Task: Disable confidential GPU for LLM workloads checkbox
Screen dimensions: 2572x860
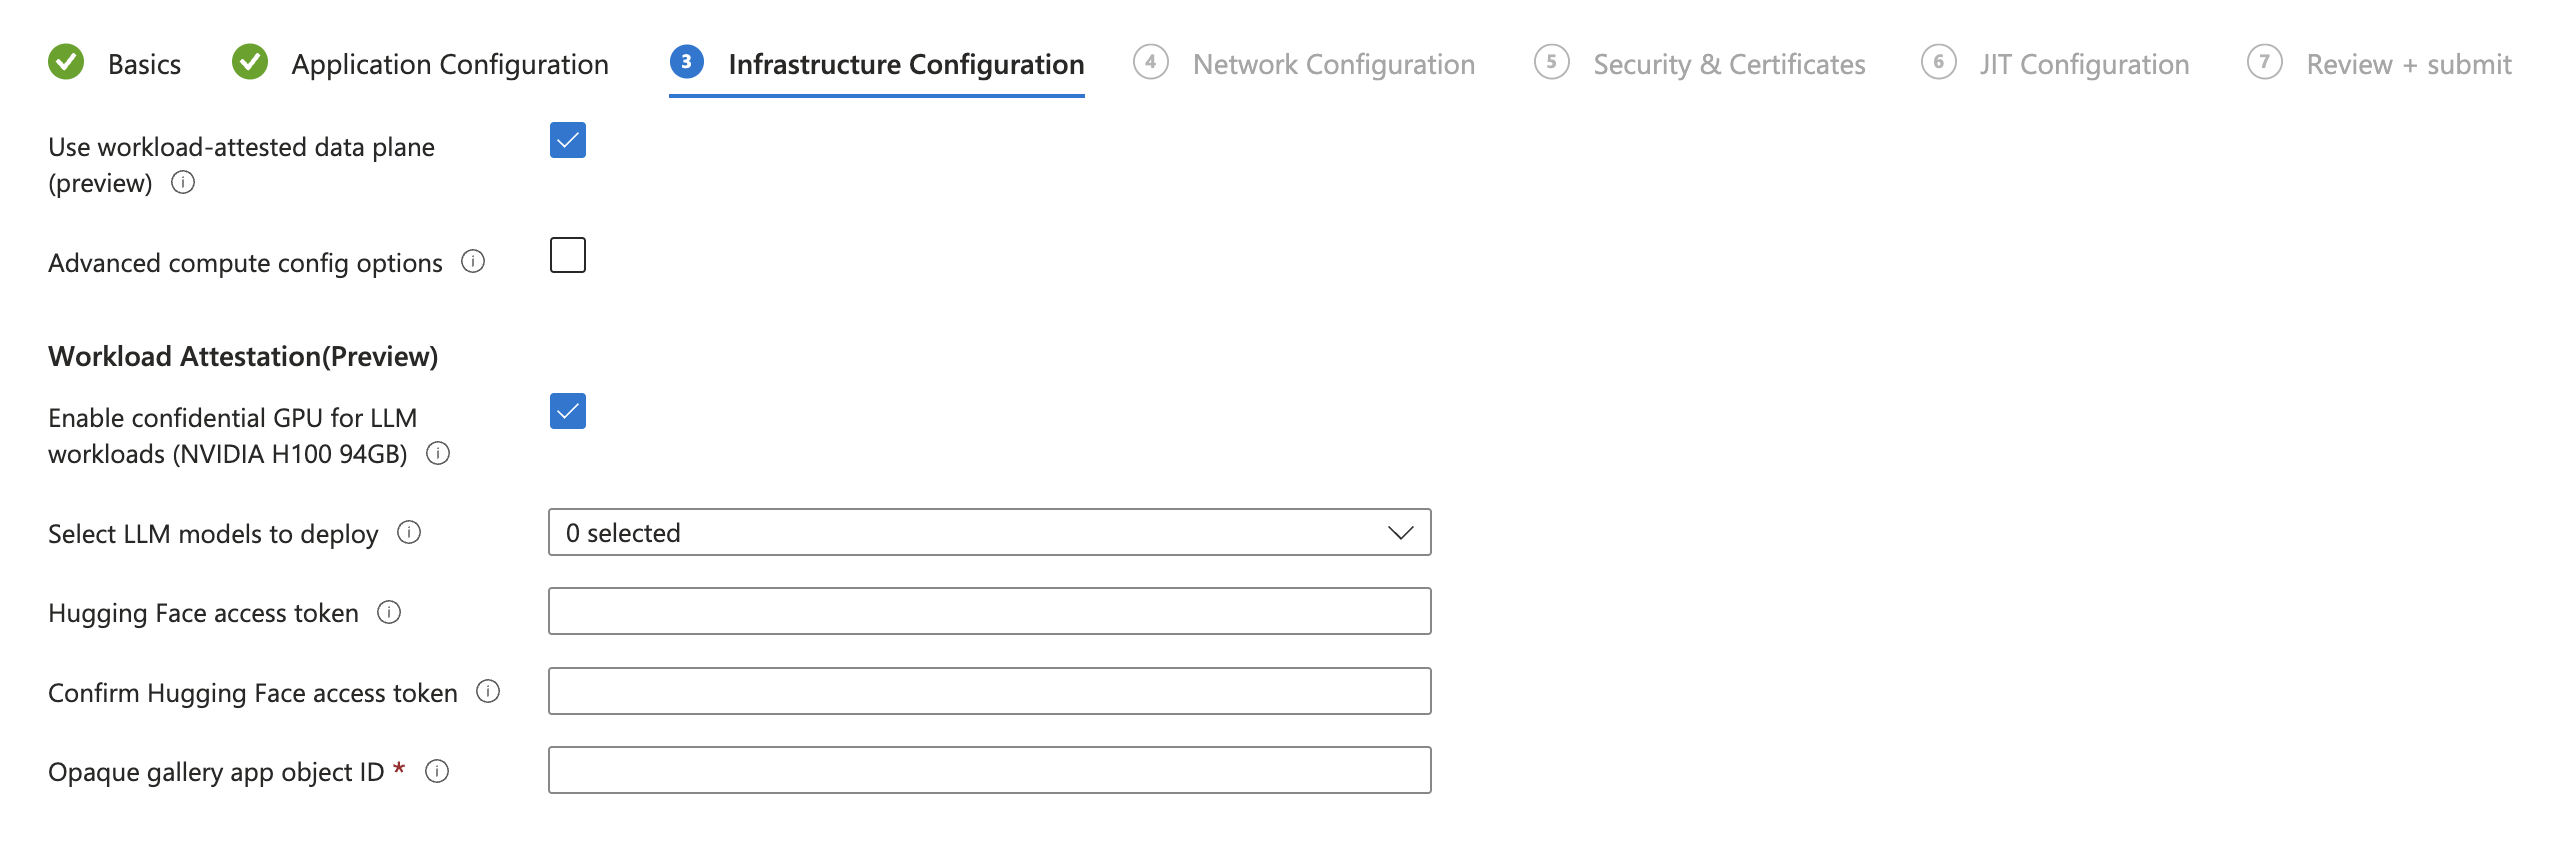Action: pos(568,411)
